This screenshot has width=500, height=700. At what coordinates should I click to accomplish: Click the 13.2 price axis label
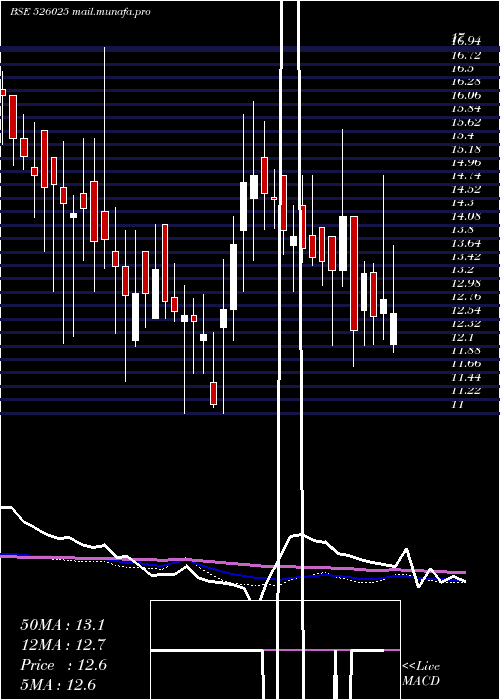463,270
